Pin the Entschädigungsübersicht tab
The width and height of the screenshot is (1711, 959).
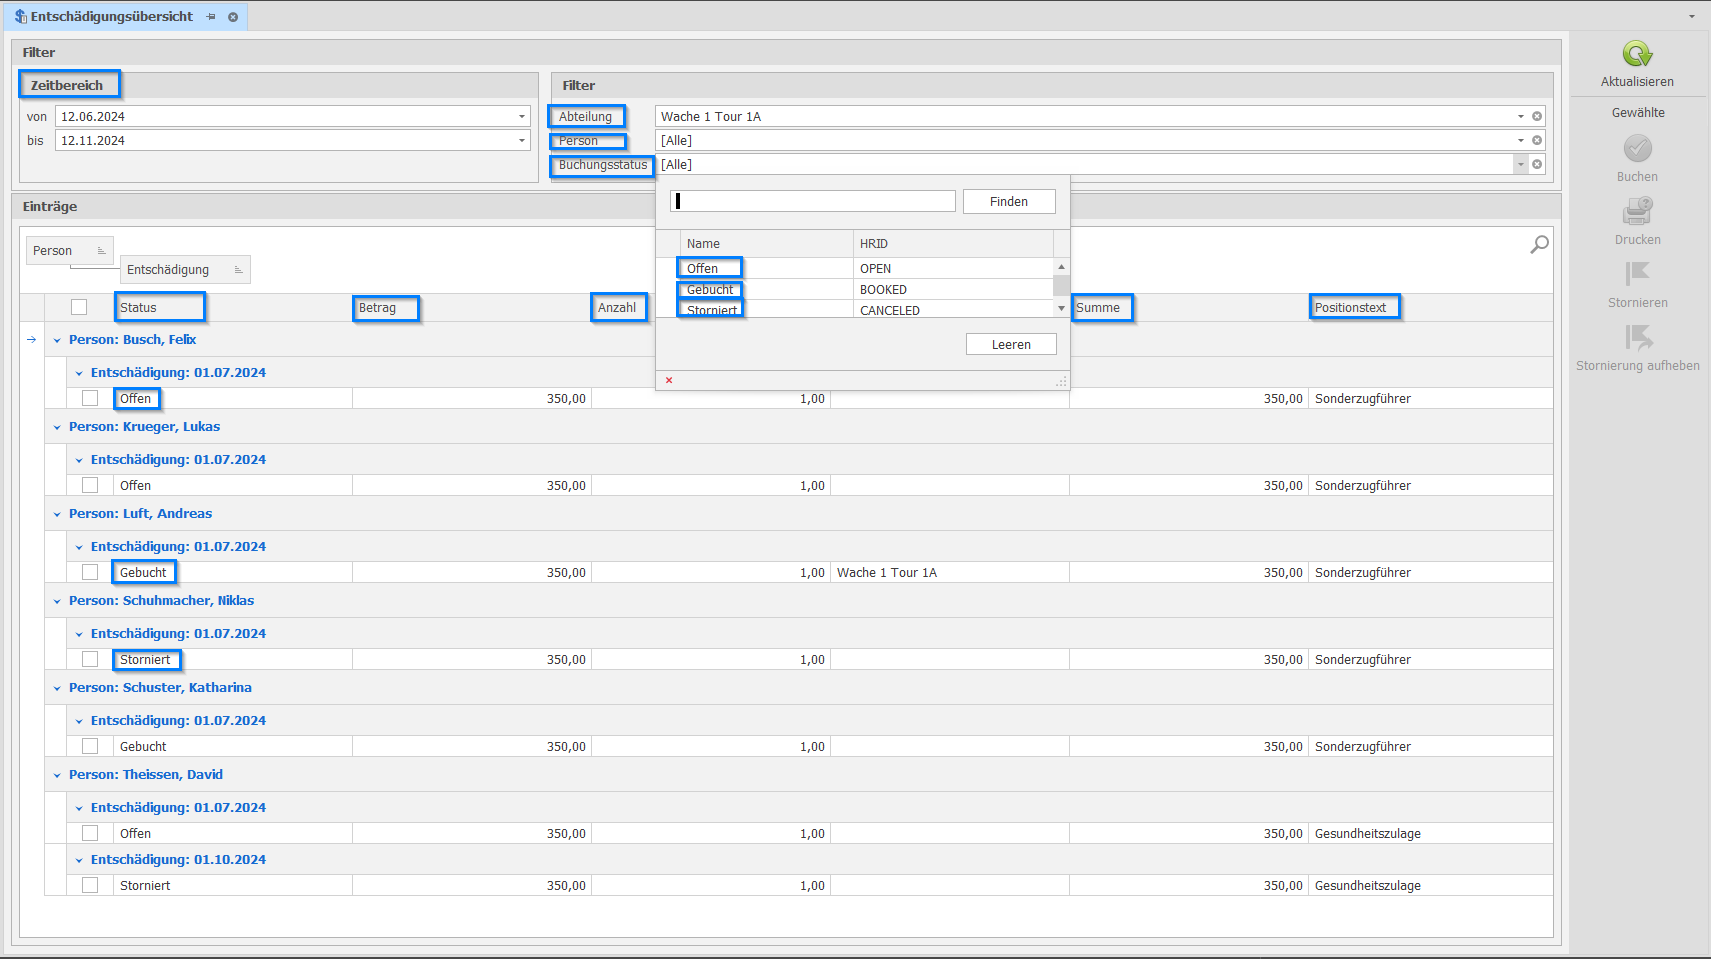(211, 17)
